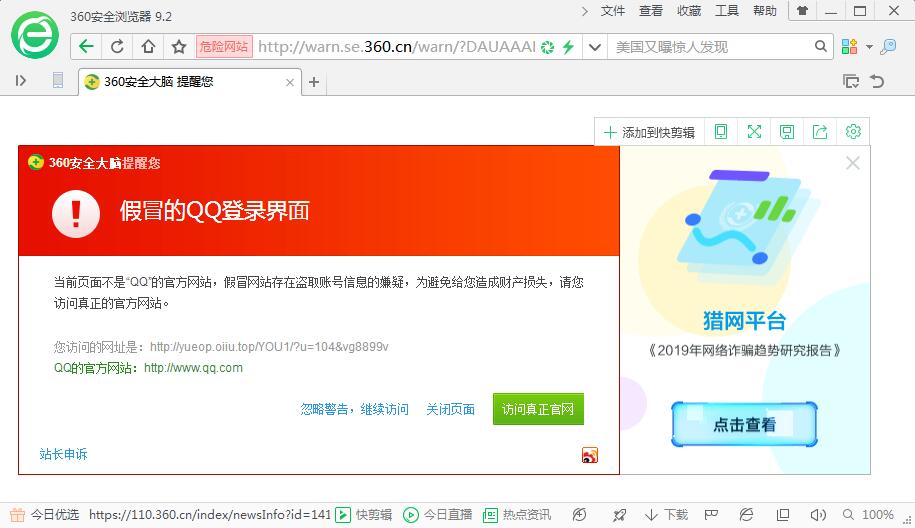Image resolution: width=915 pixels, height=528 pixels.
Task: Open the extensions grid icon
Action: [849, 47]
